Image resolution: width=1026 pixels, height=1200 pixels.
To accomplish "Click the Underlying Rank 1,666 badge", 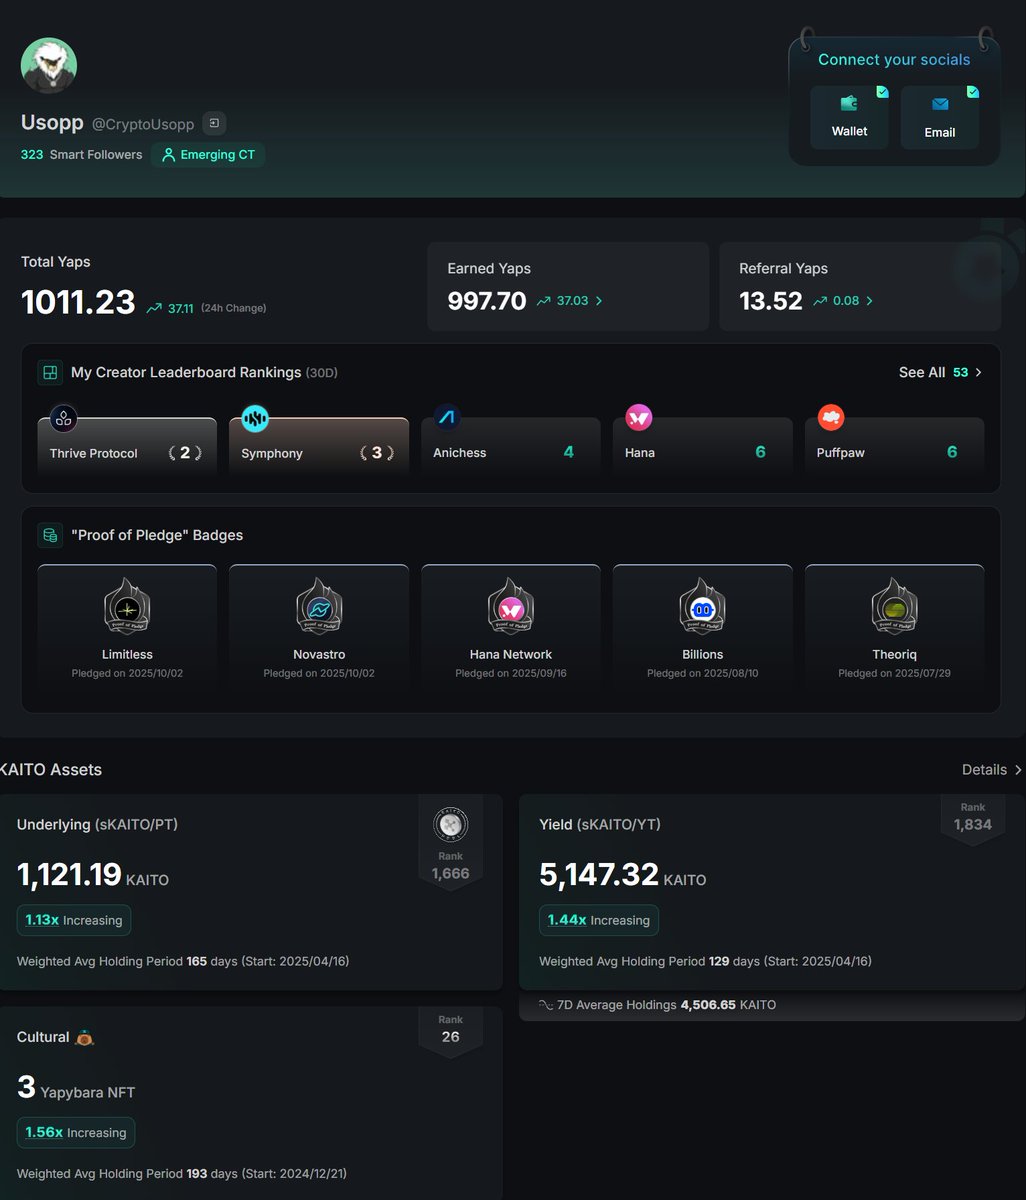I will 451,842.
